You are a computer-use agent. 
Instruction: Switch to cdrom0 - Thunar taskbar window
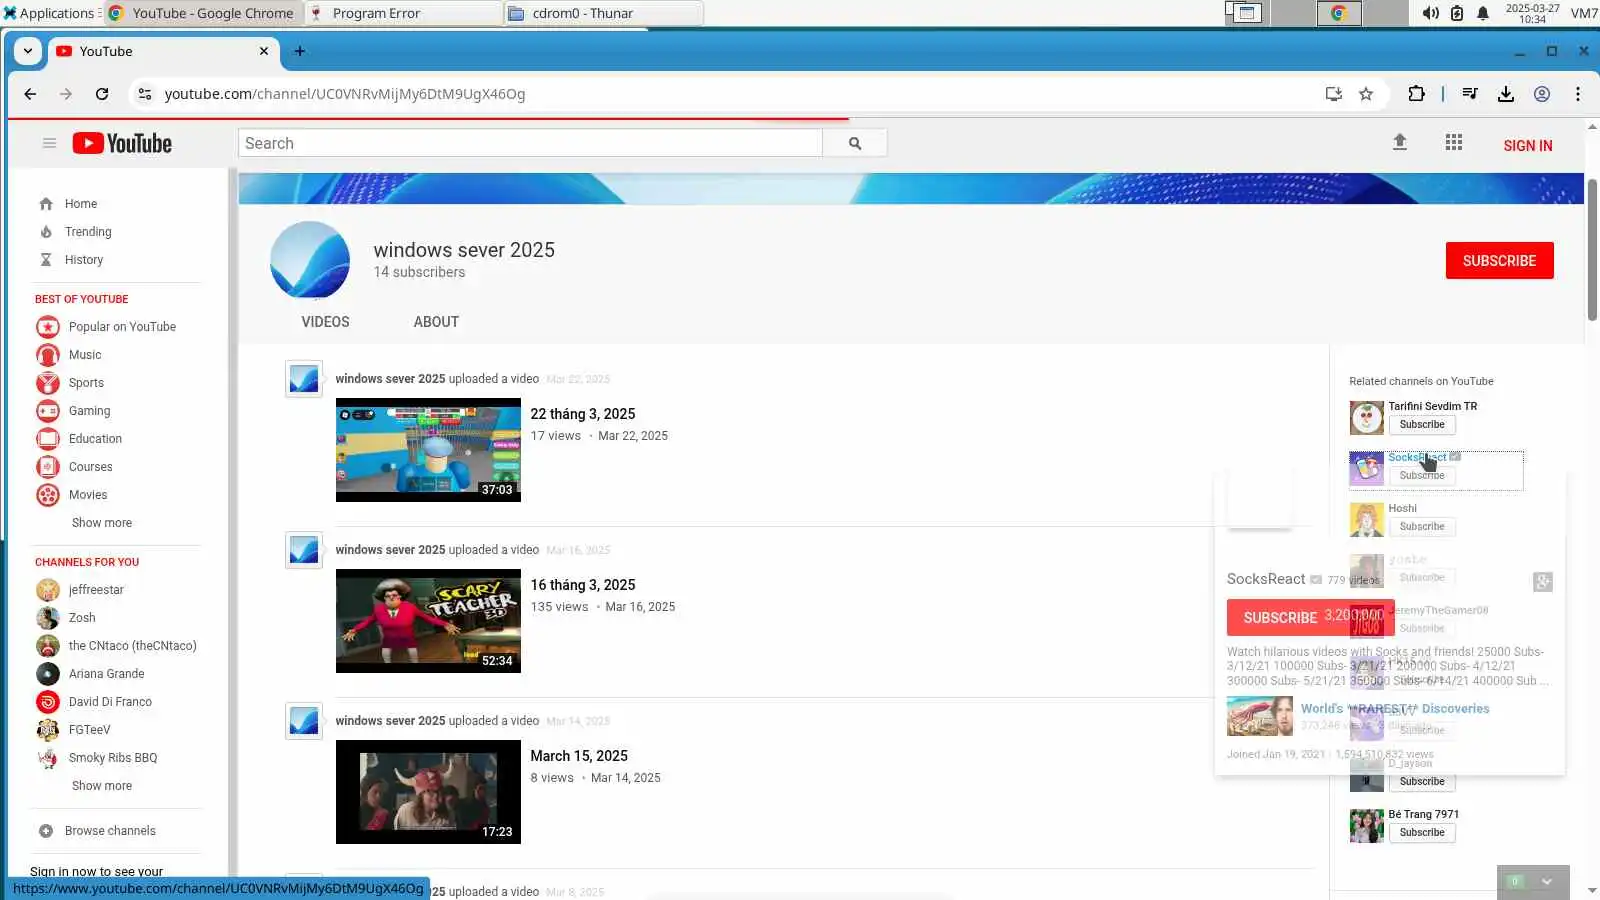(x=603, y=13)
